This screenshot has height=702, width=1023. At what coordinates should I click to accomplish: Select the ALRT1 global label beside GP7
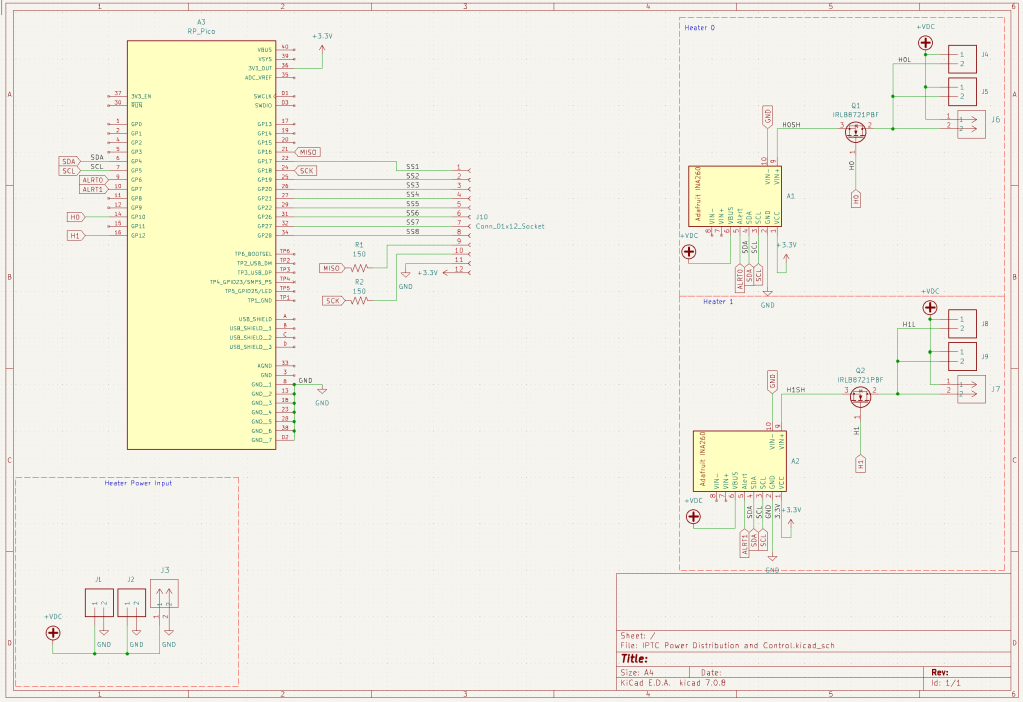coord(93,189)
